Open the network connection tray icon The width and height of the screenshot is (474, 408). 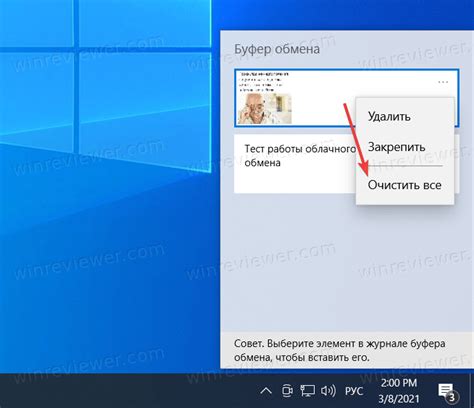click(307, 390)
